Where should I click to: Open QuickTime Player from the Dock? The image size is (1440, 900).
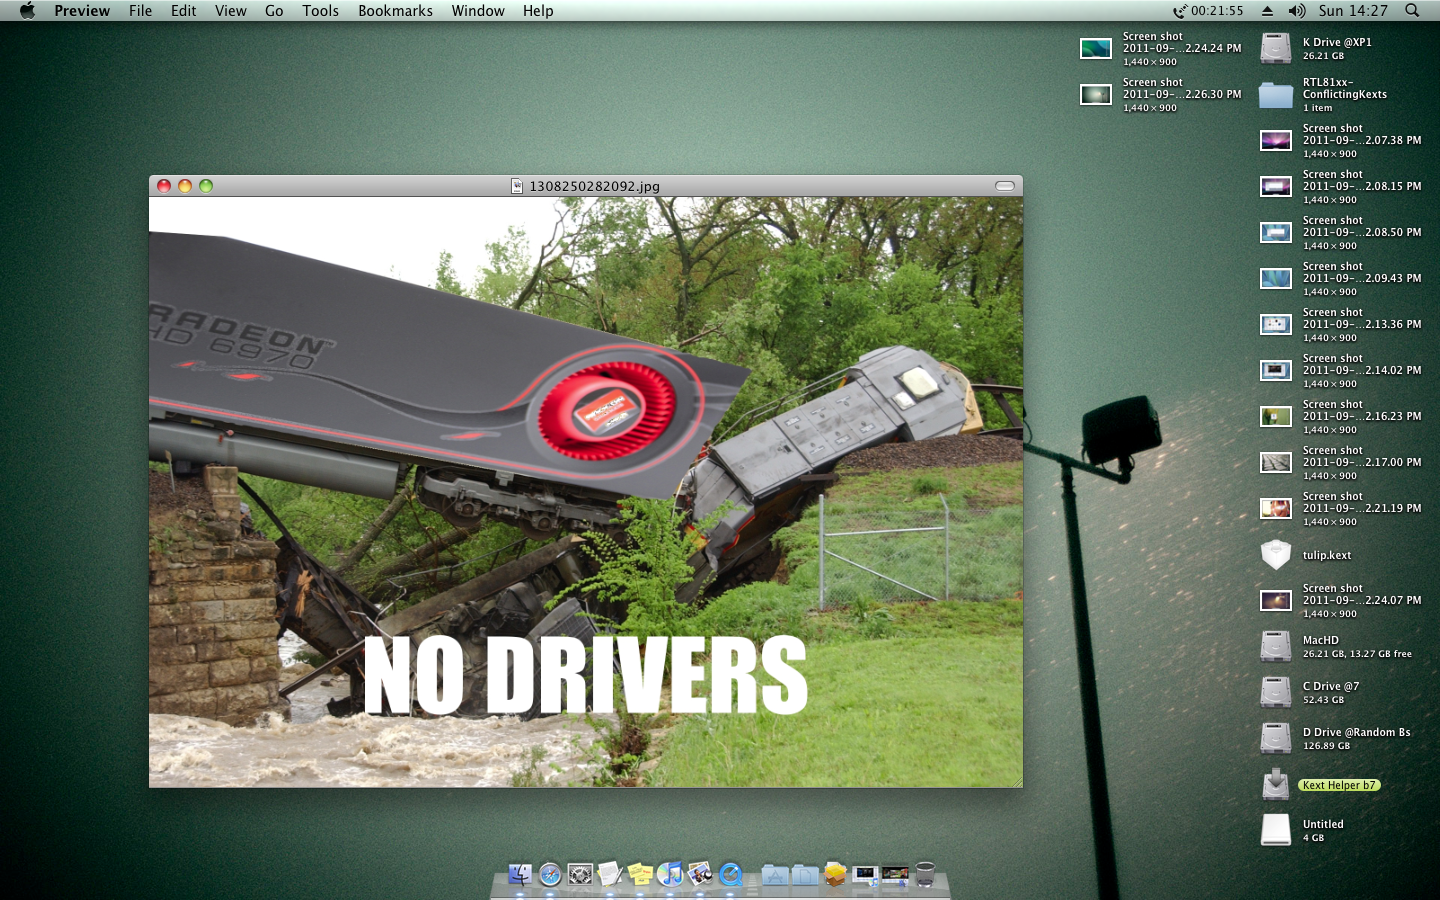pos(731,875)
